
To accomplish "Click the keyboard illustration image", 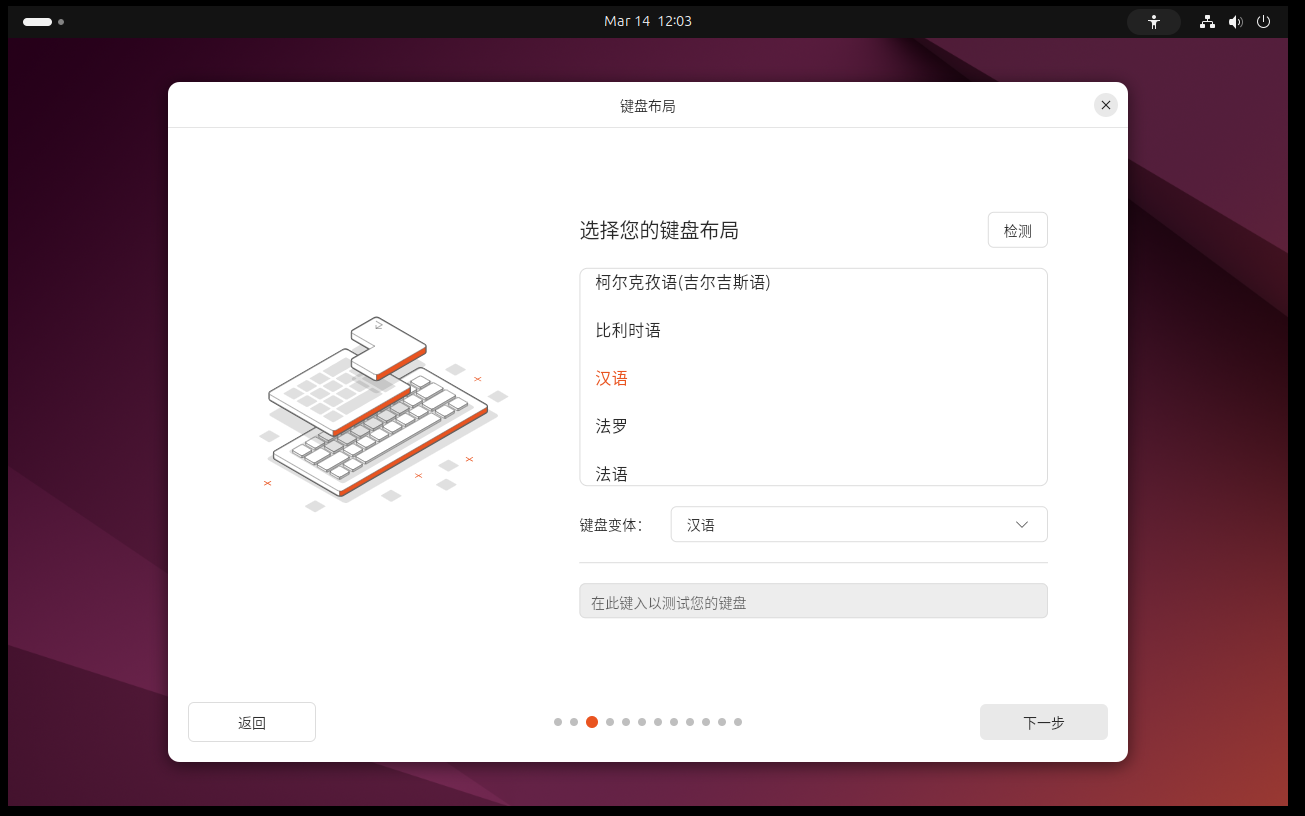I will (x=380, y=410).
